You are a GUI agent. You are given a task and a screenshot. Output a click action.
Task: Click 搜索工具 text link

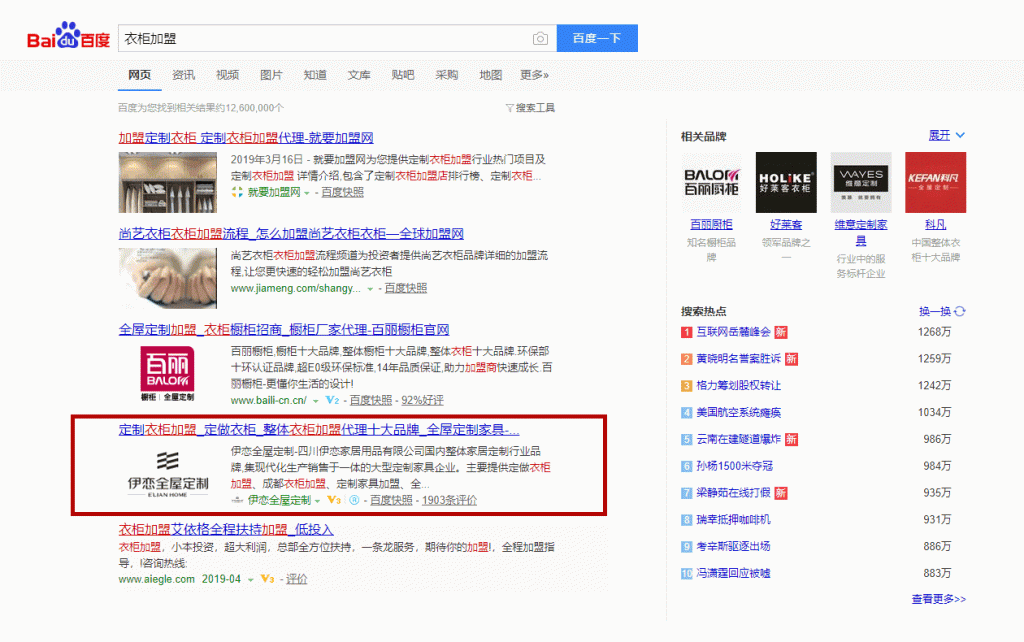(536, 108)
